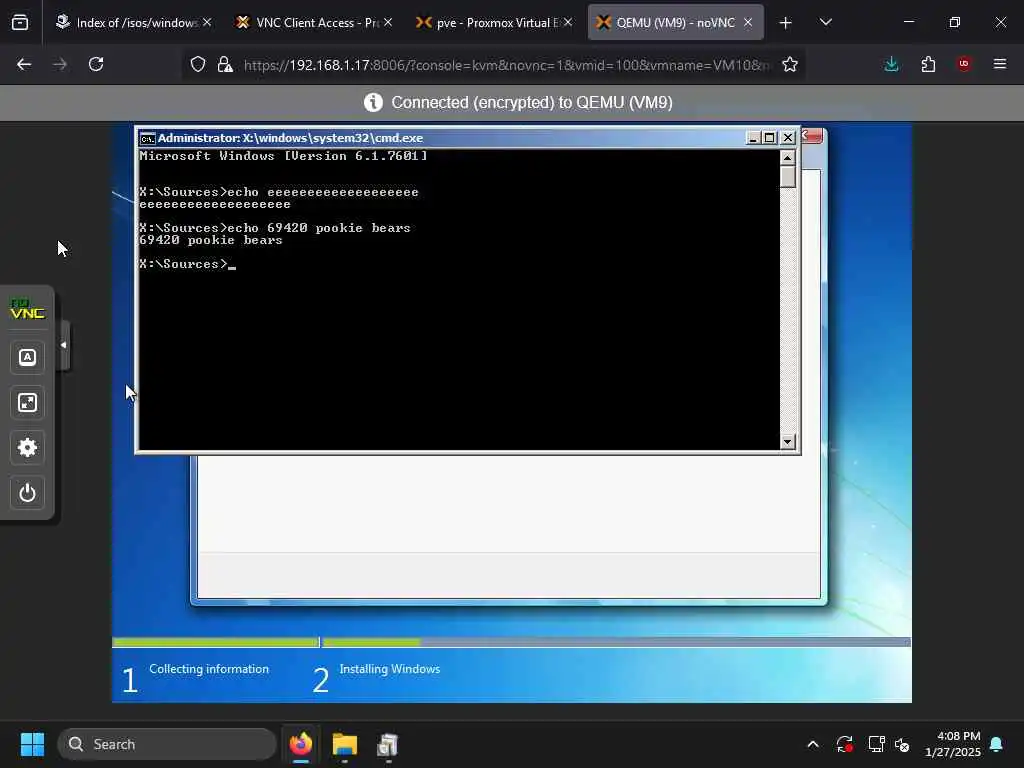
Task: Collapse the noVNC control bar handle
Action: 63,345
